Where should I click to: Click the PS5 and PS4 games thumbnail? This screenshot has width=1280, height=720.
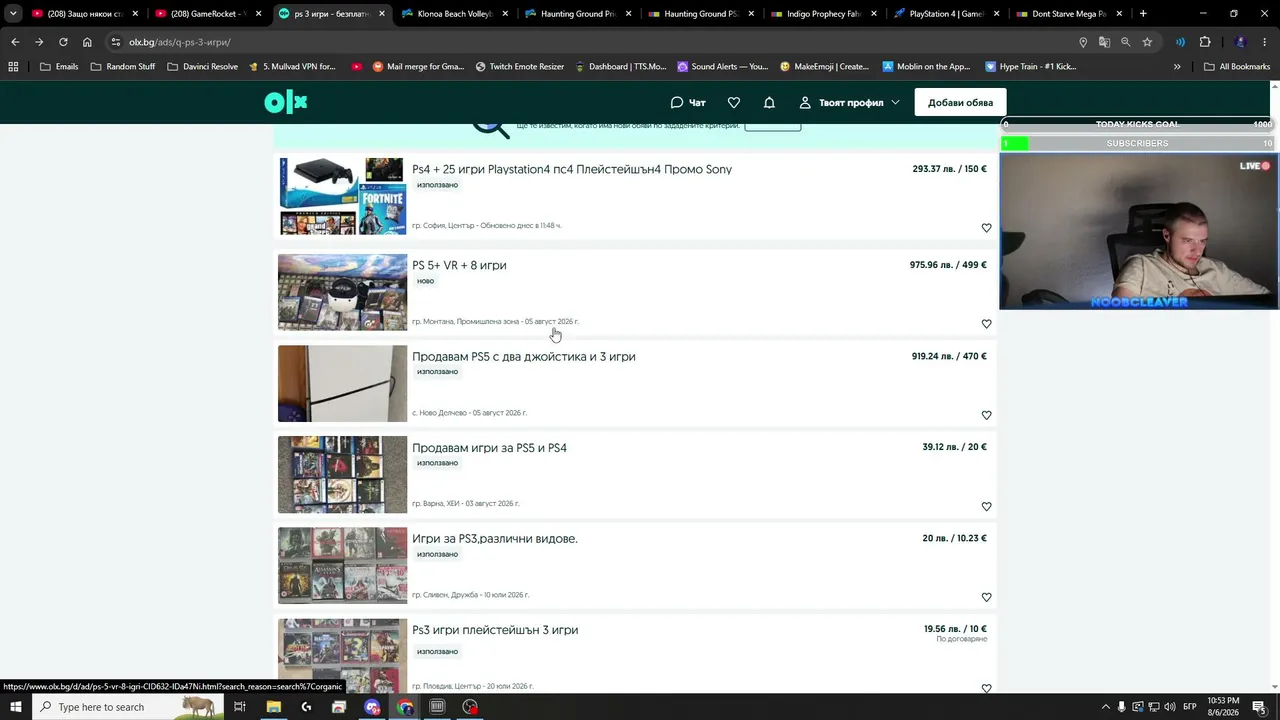tap(342, 474)
